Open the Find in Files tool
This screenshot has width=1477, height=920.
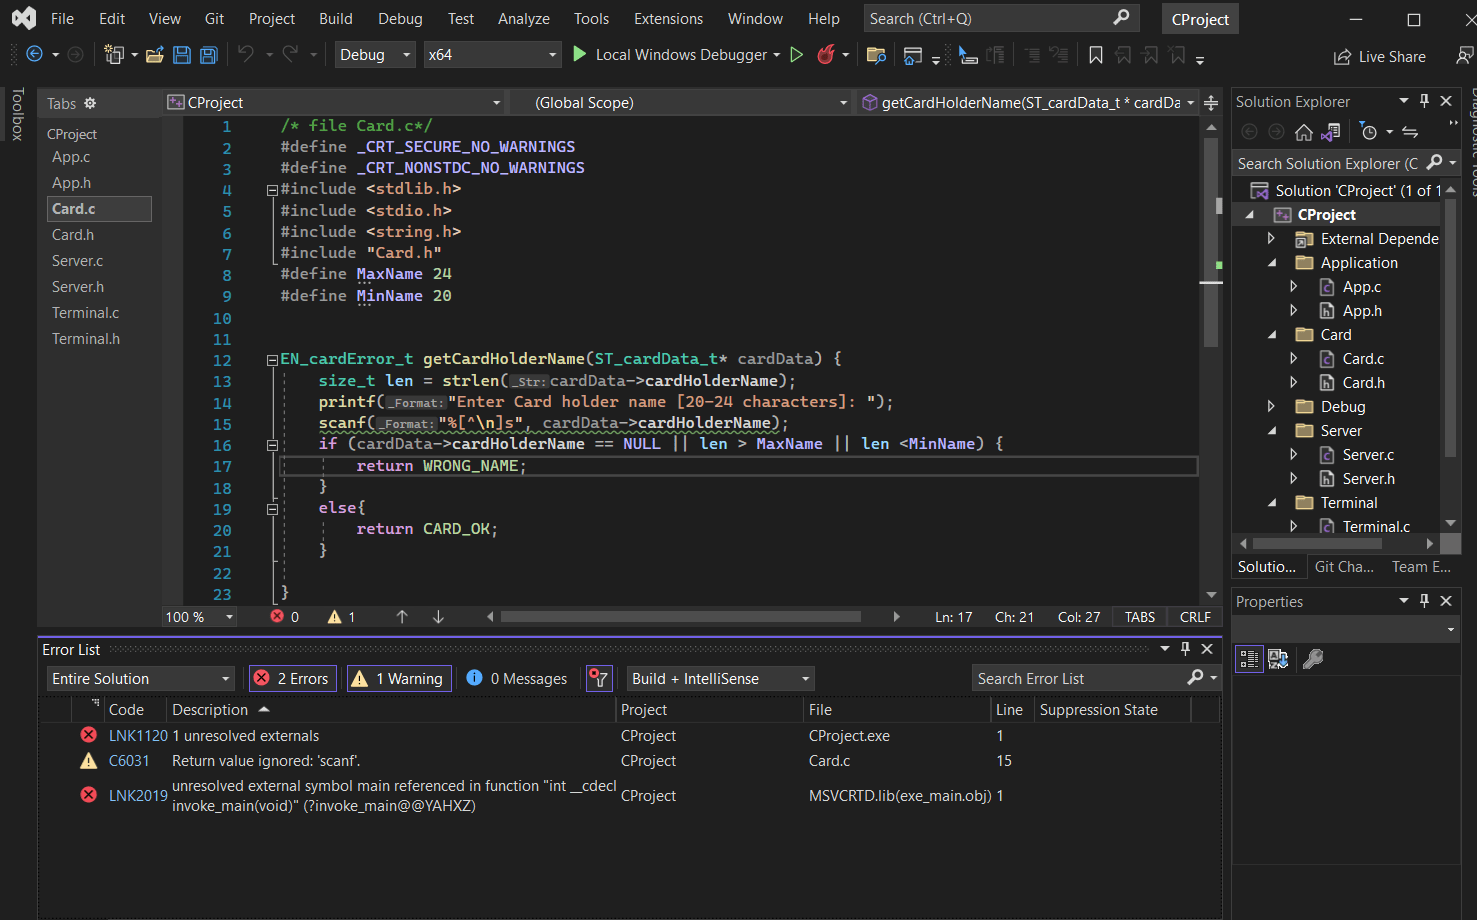876,56
